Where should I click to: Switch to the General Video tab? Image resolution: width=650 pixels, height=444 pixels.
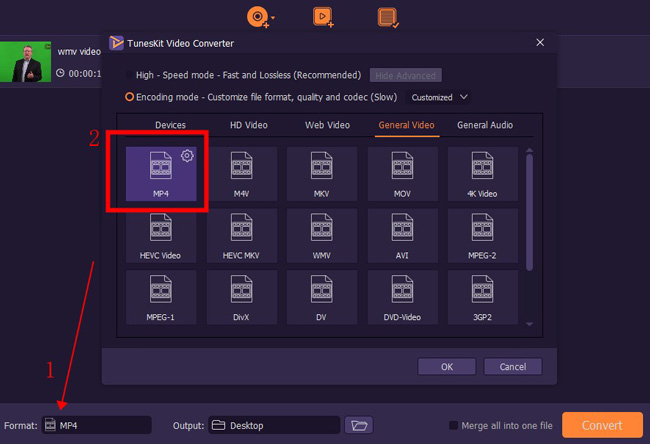(x=406, y=125)
